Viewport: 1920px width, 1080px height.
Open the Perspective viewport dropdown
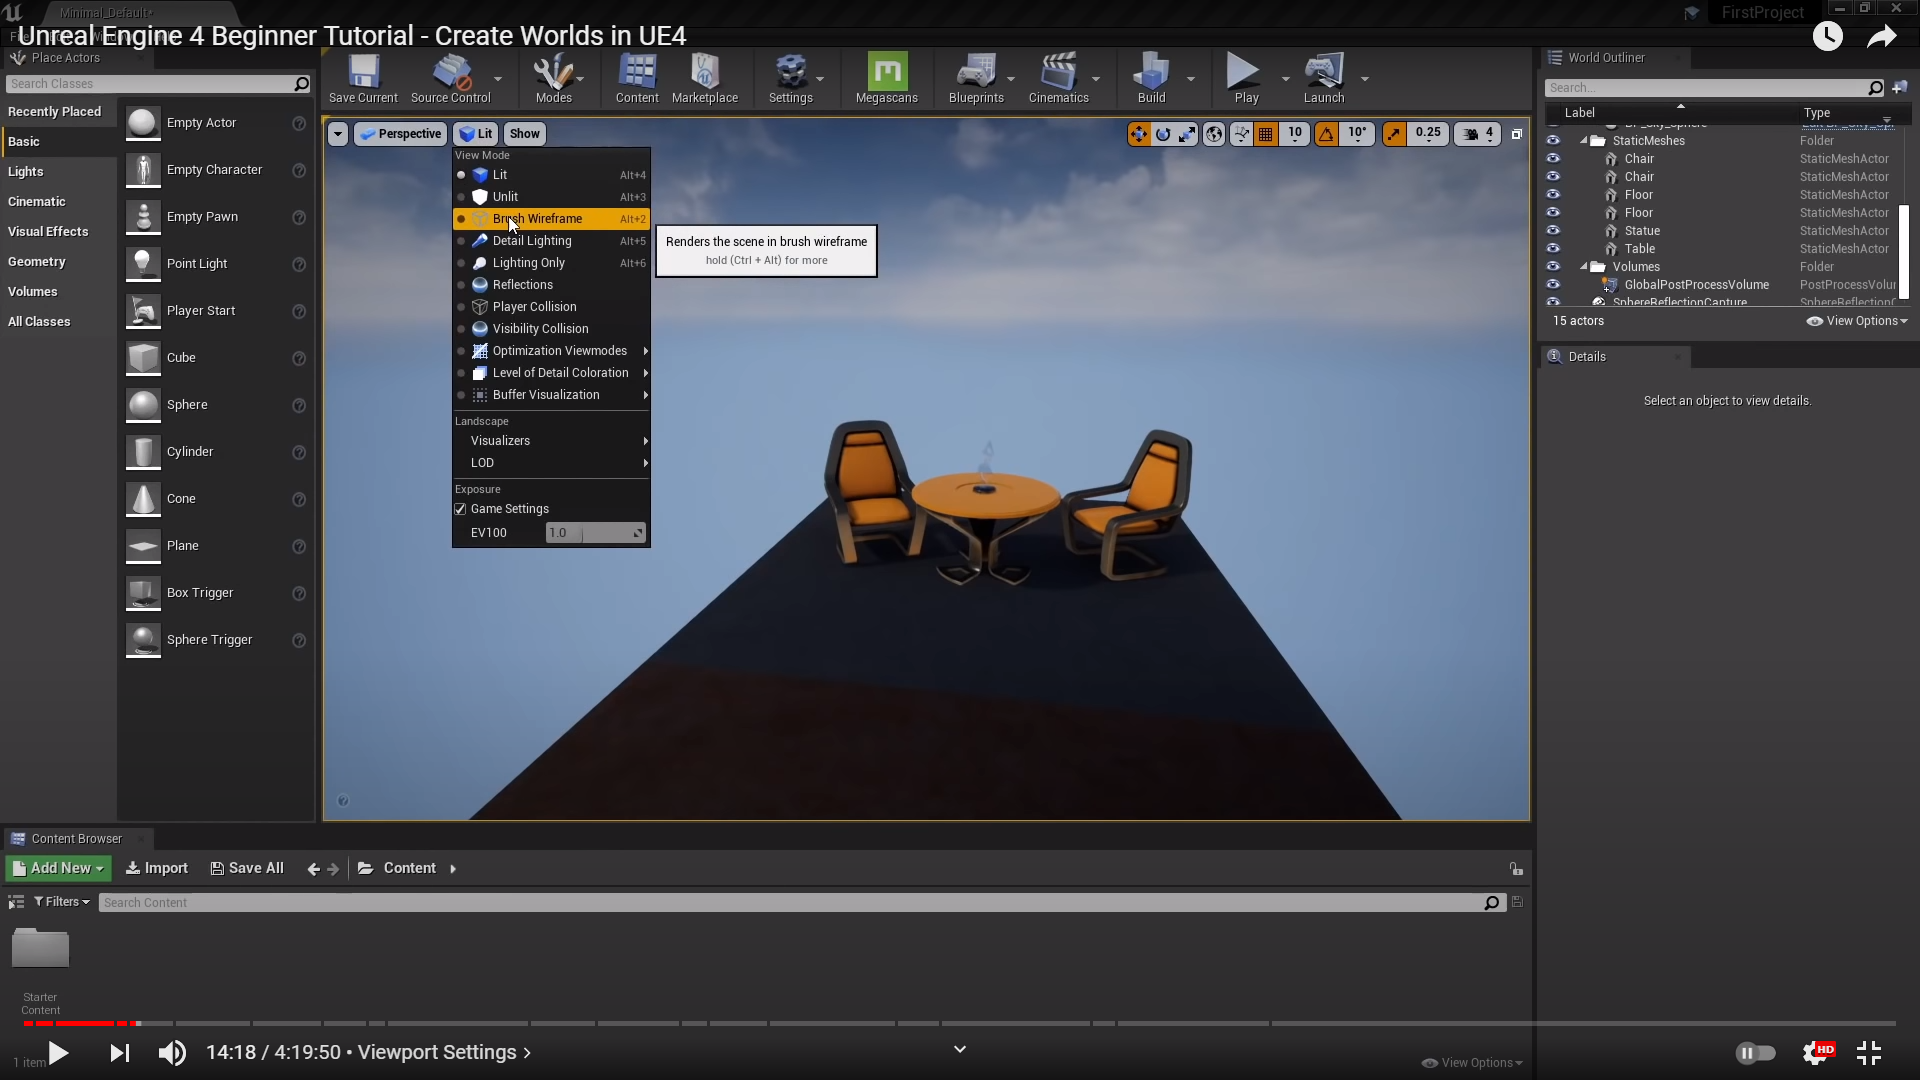pyautogui.click(x=400, y=134)
